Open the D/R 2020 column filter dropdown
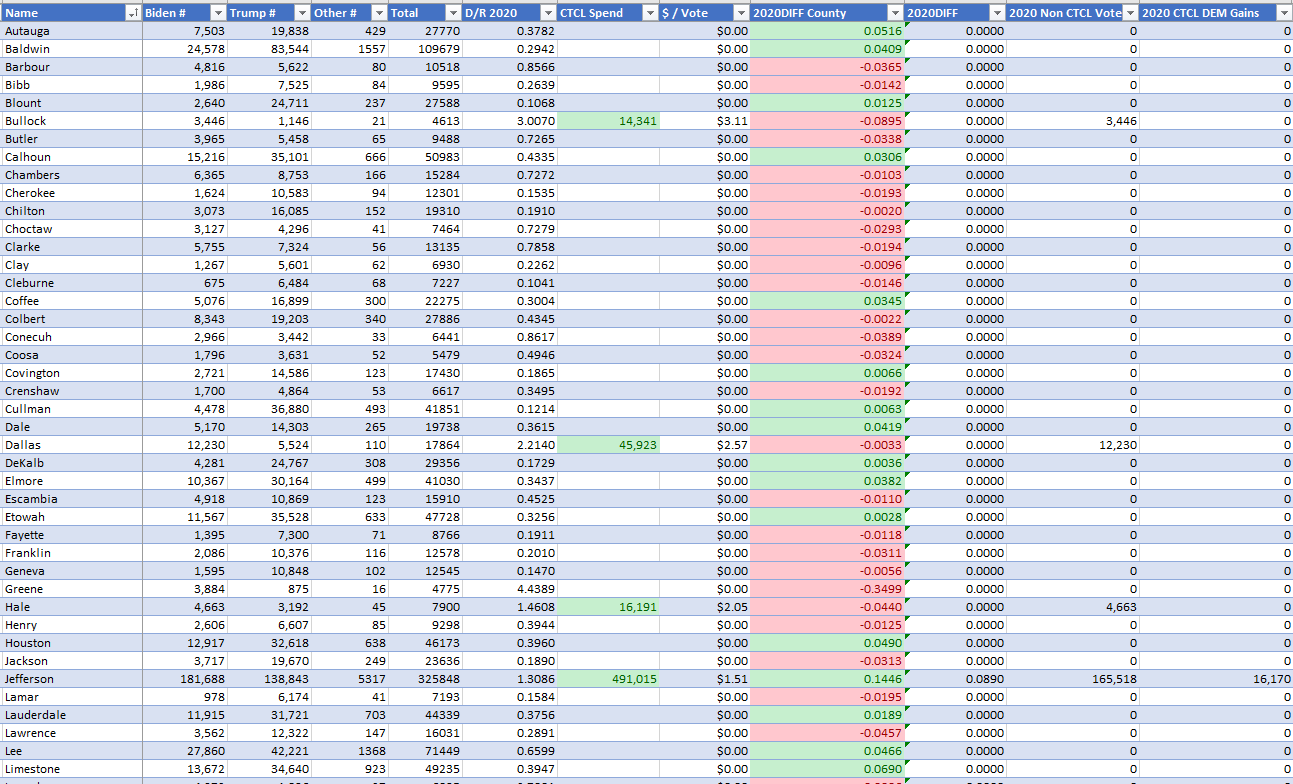This screenshot has width=1293, height=784. coord(548,13)
